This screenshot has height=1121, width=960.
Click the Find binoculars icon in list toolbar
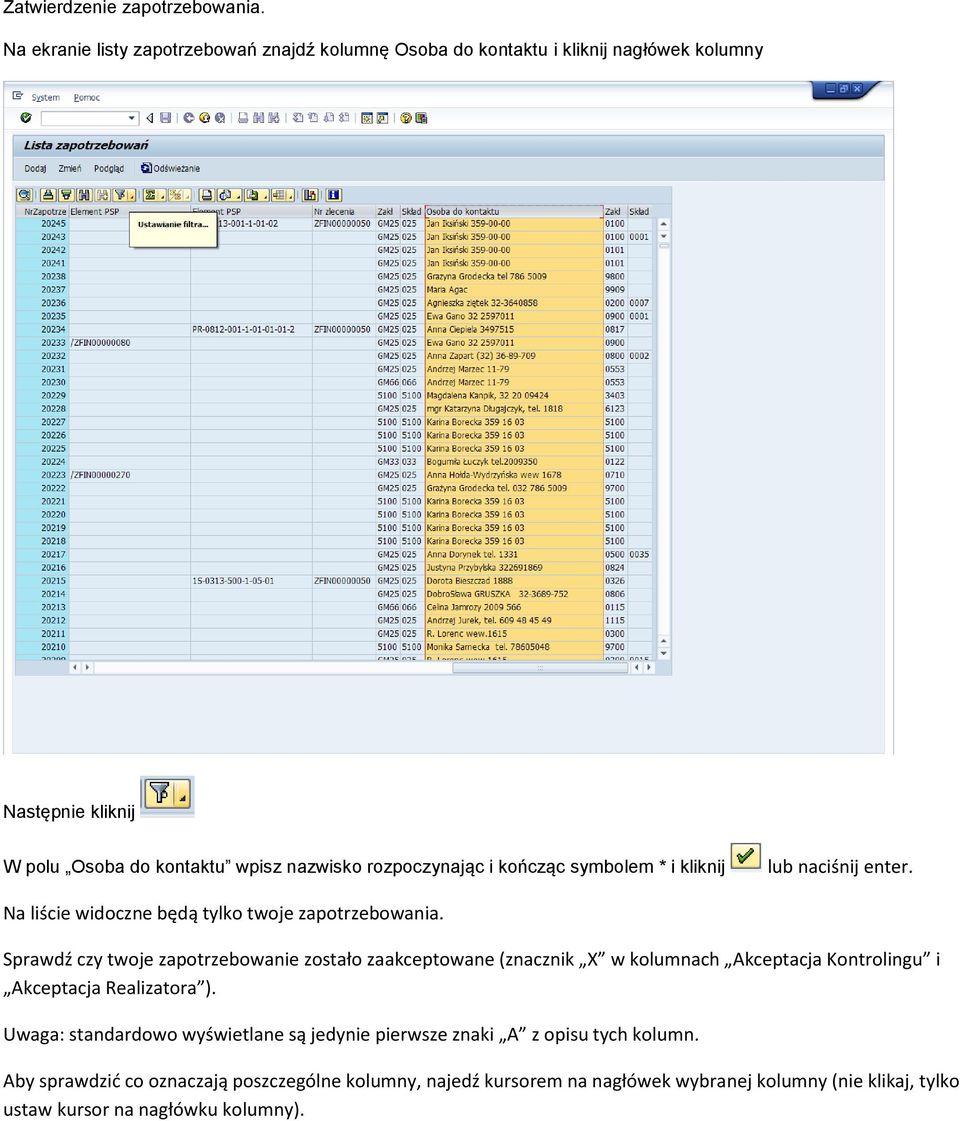pos(84,195)
